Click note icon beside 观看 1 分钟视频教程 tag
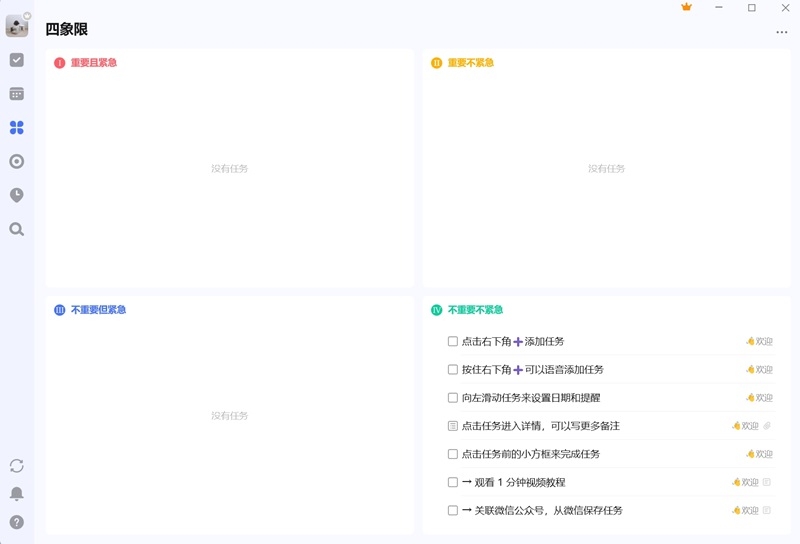This screenshot has height=544, width=800. [x=766, y=482]
